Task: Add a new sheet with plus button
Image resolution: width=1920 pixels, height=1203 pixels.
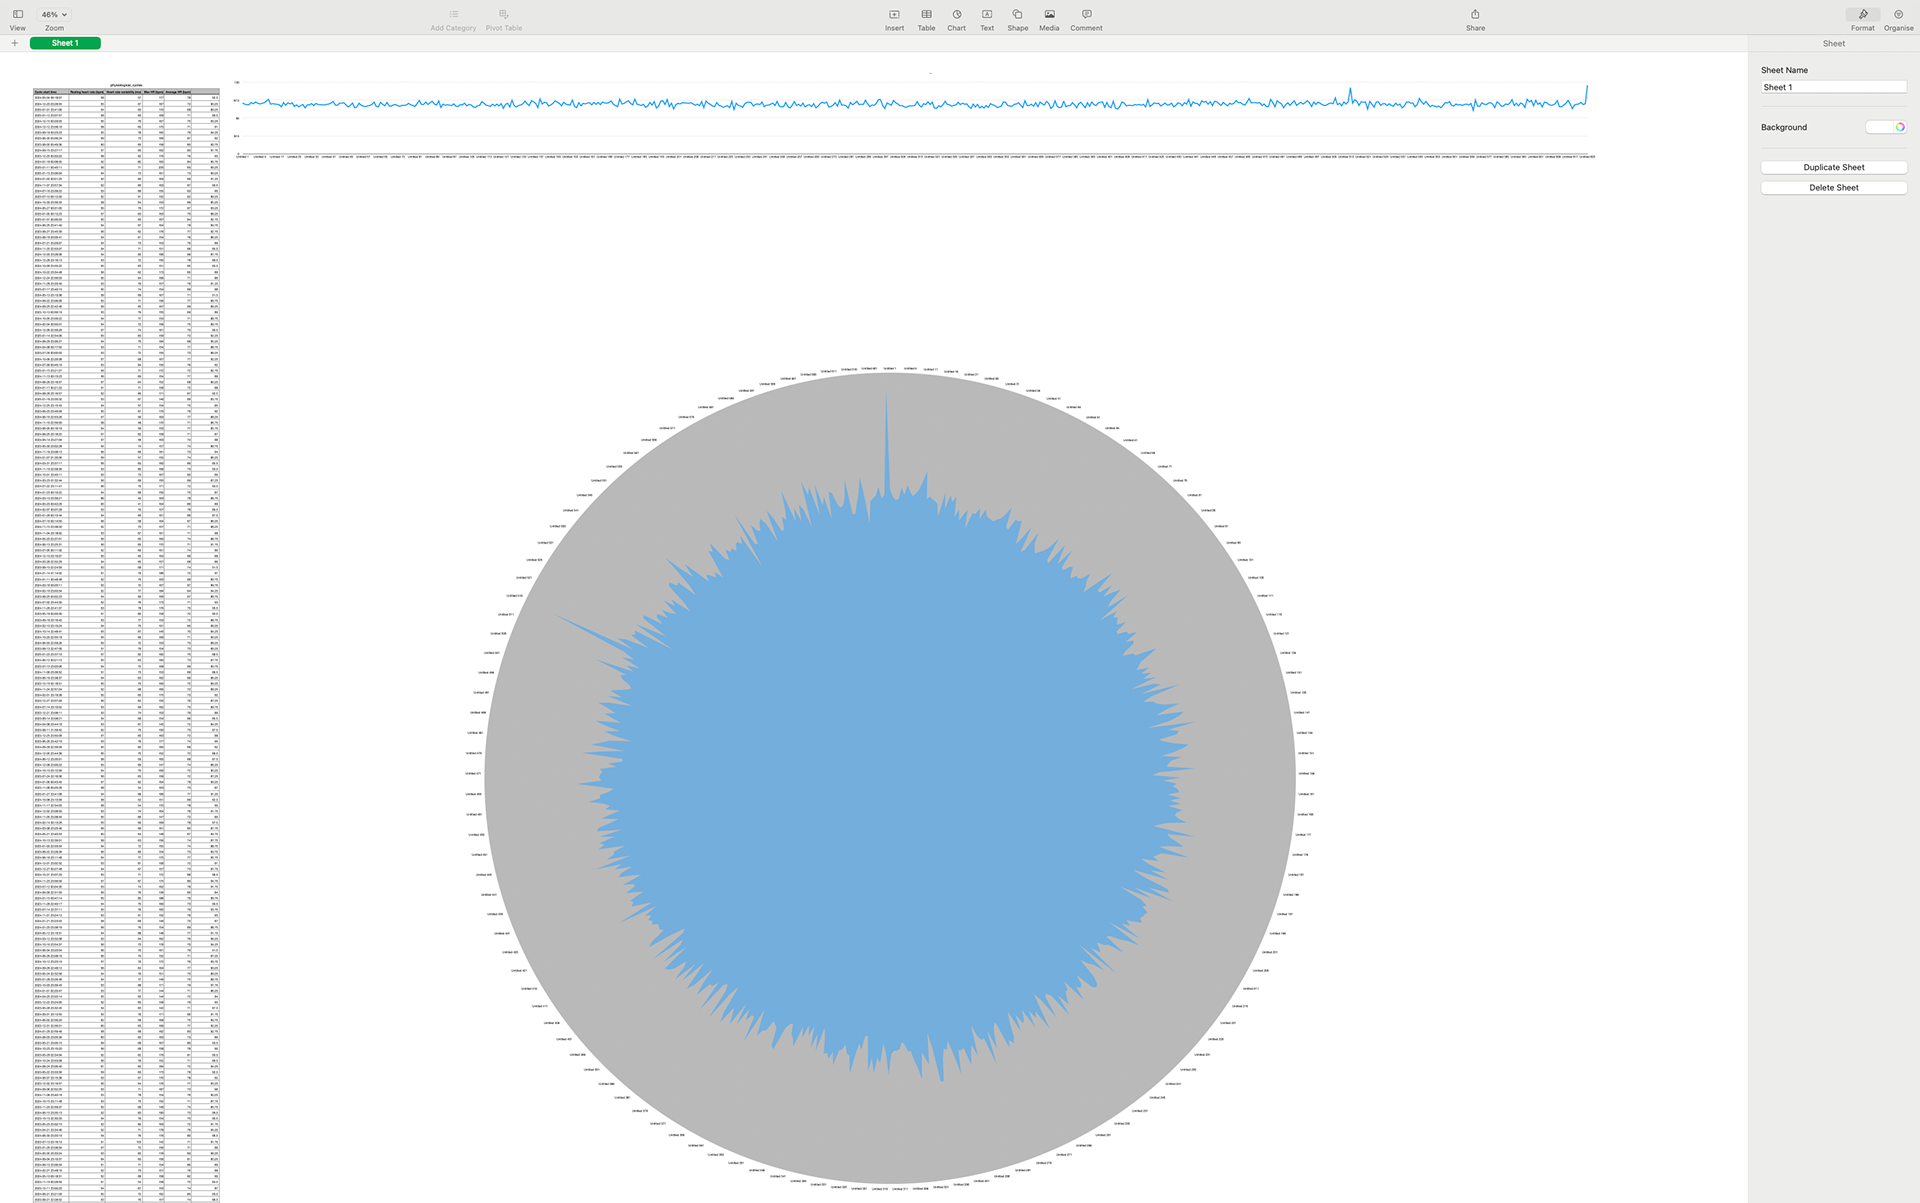Action: pyautogui.click(x=14, y=43)
